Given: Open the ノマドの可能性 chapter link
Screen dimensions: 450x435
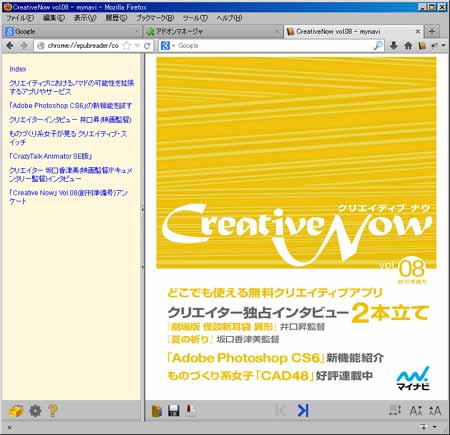Looking at the screenshot, I should [x=71, y=87].
